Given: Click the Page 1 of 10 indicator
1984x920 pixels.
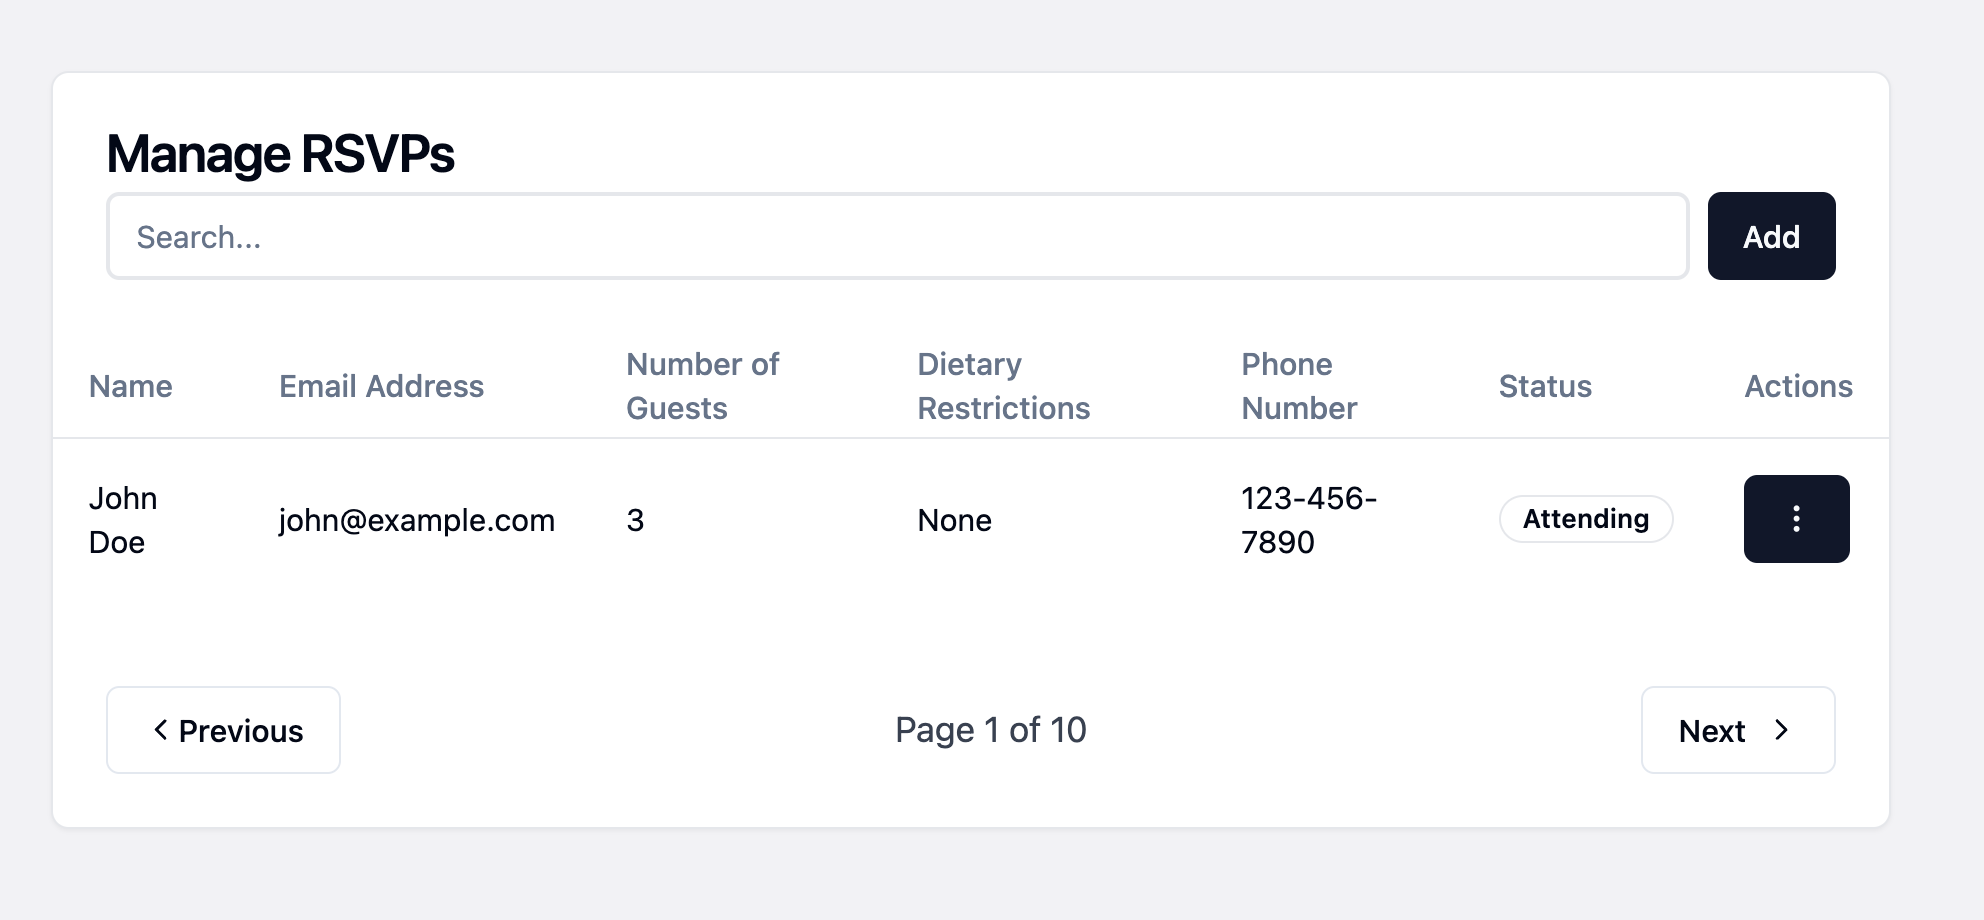Looking at the screenshot, I should pyautogui.click(x=990, y=730).
